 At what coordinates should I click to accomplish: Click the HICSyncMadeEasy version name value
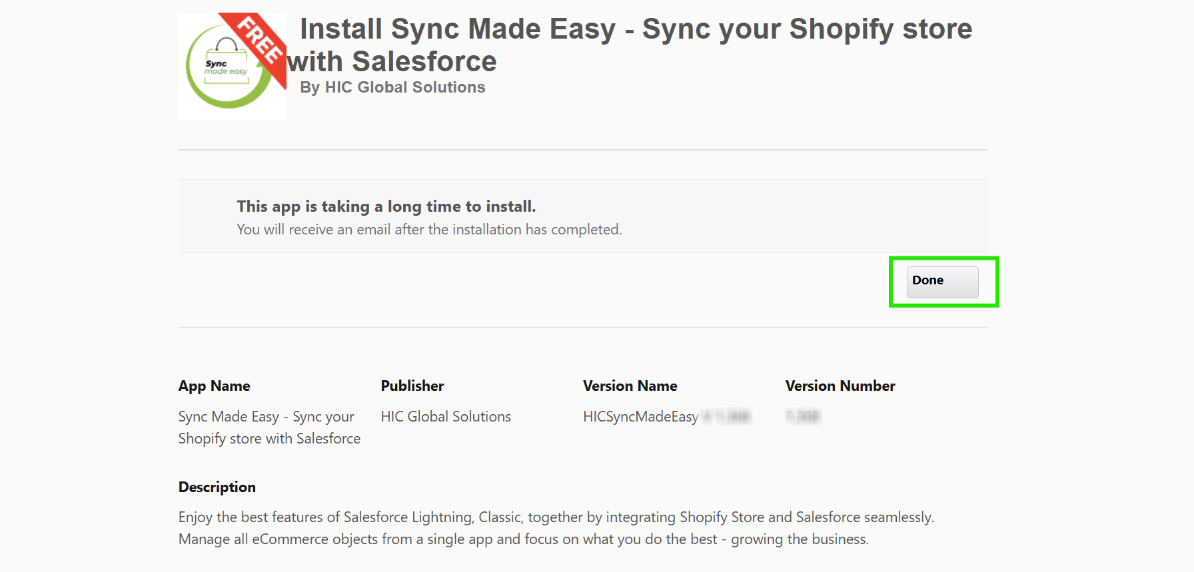(641, 416)
